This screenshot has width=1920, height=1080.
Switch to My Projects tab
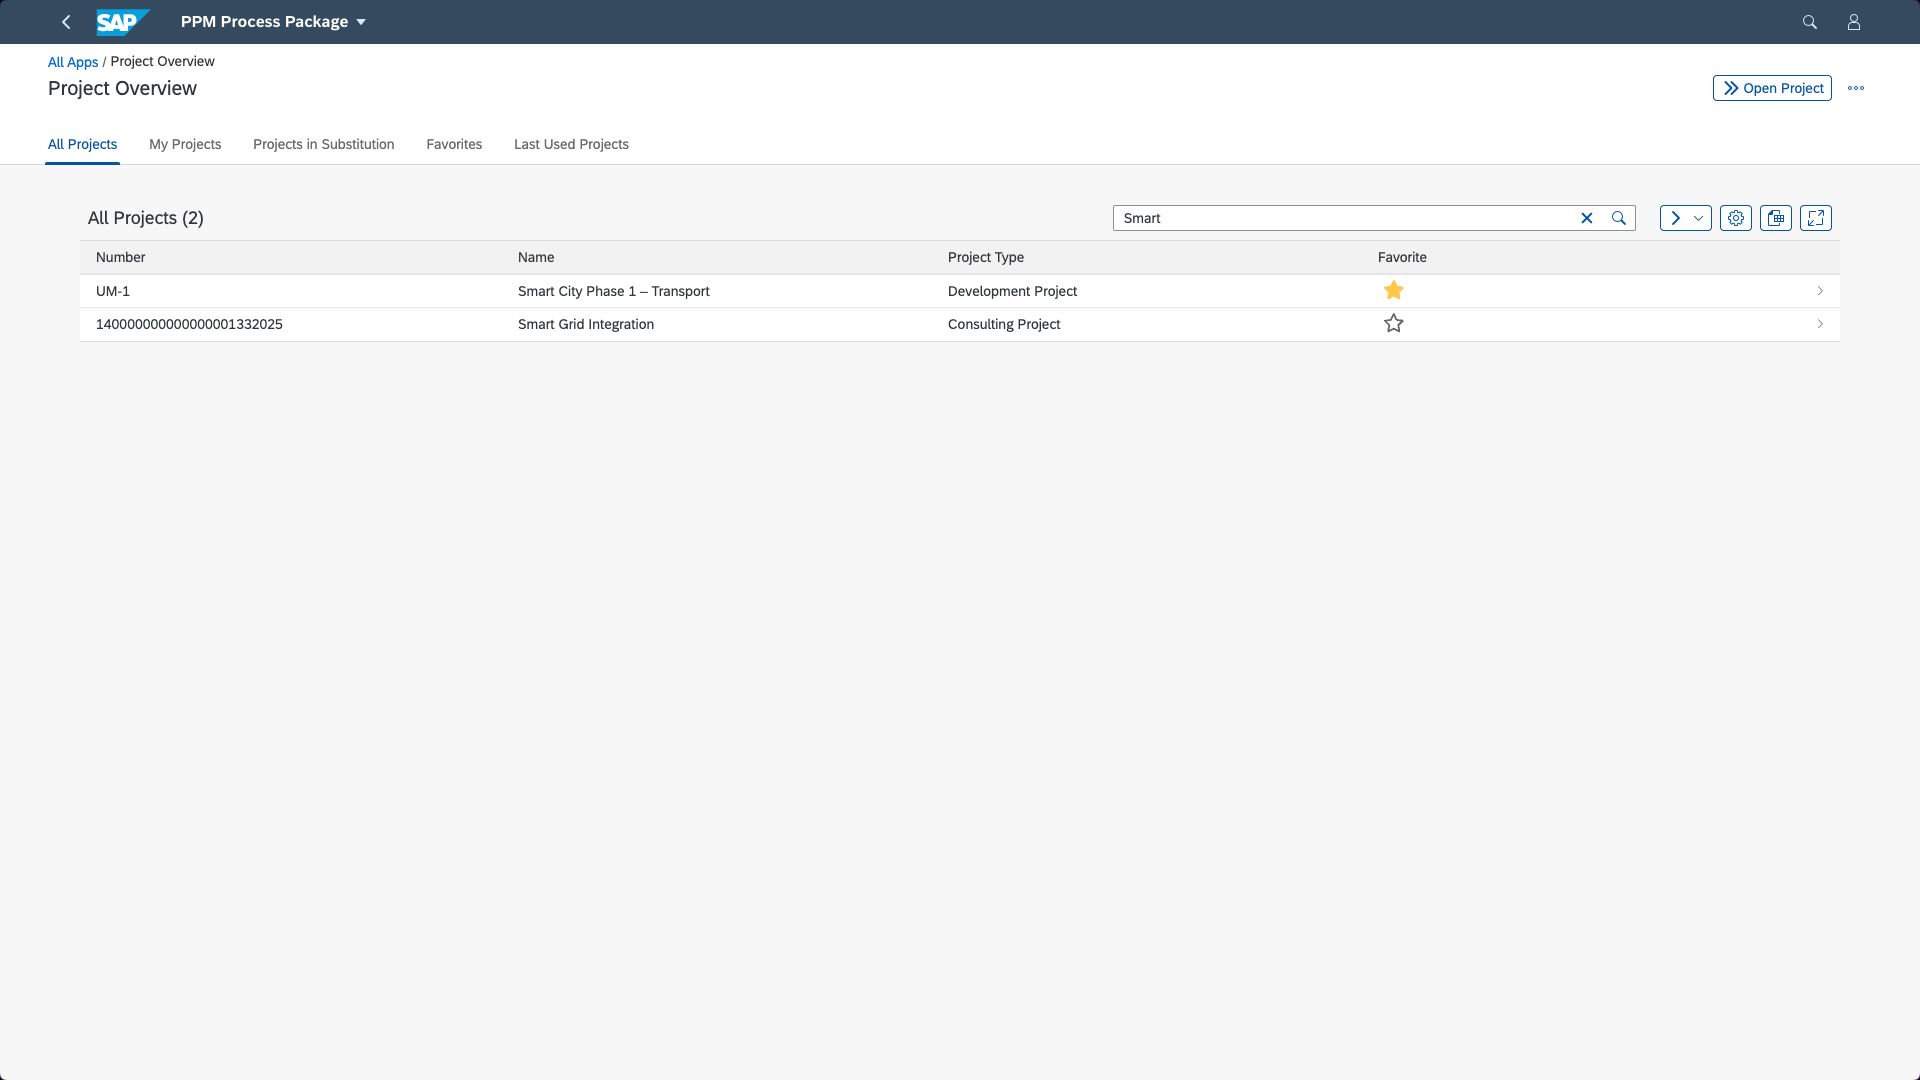[185, 144]
